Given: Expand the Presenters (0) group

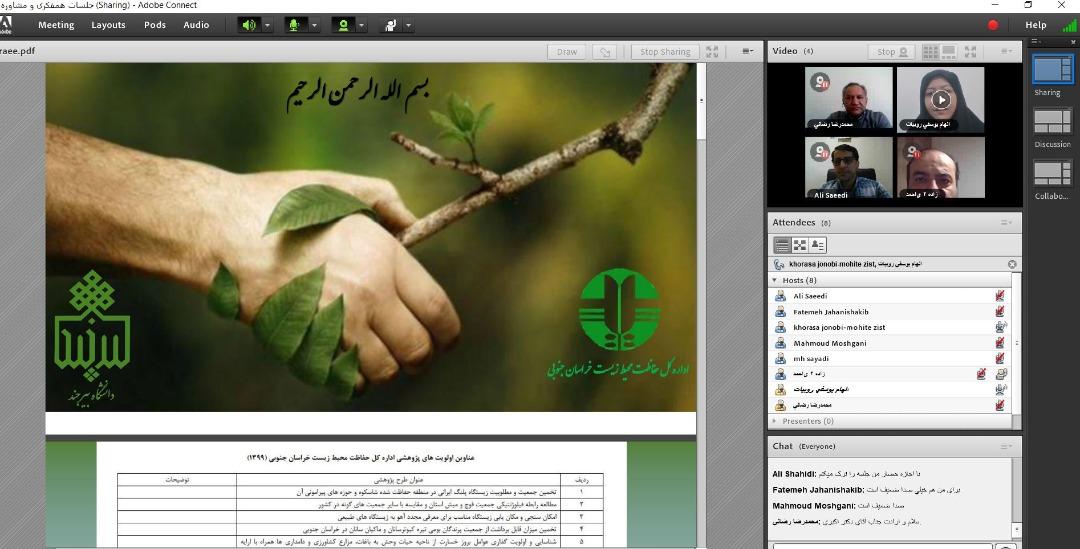Looking at the screenshot, I should pos(775,422).
